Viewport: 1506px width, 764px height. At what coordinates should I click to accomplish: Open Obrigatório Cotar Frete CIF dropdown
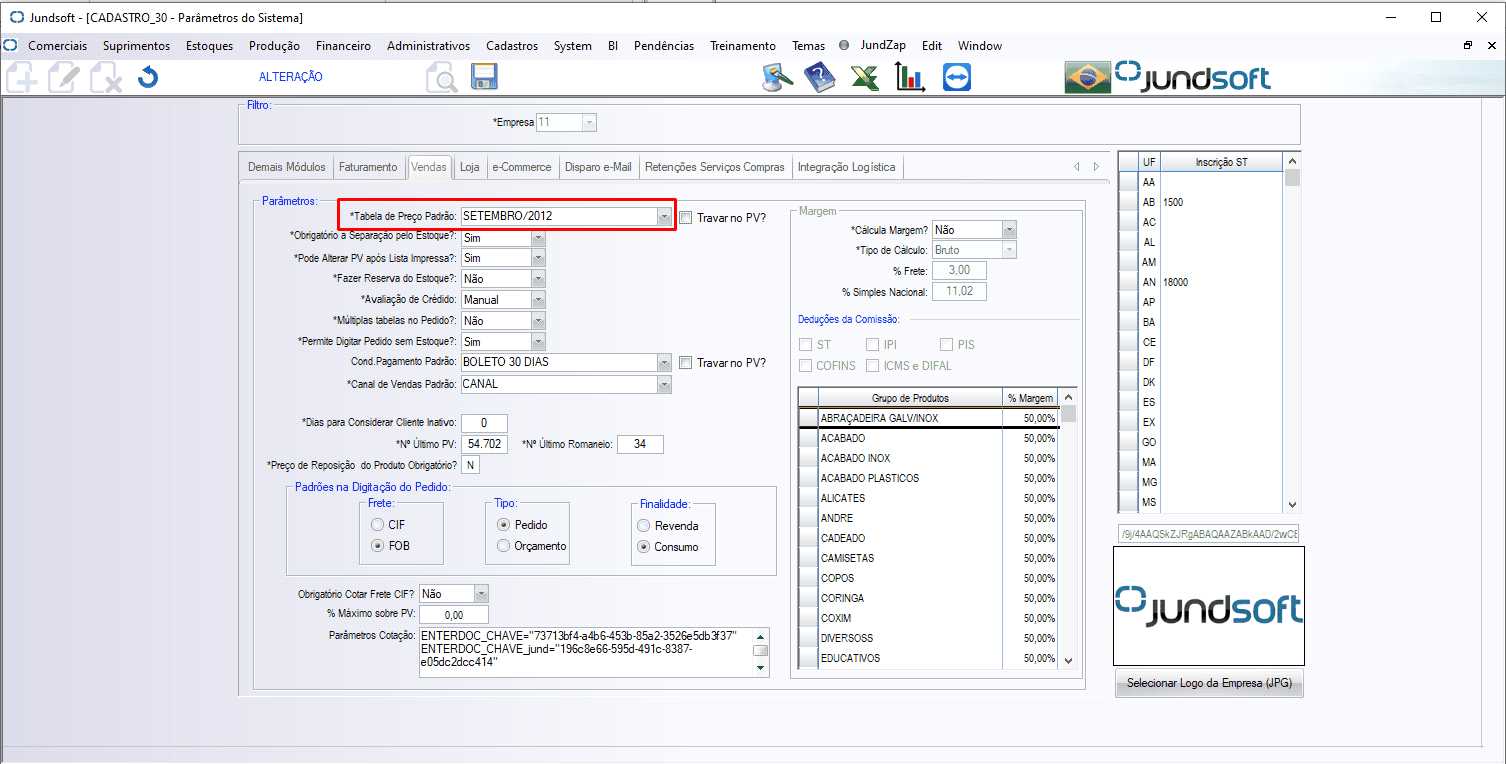[x=482, y=594]
